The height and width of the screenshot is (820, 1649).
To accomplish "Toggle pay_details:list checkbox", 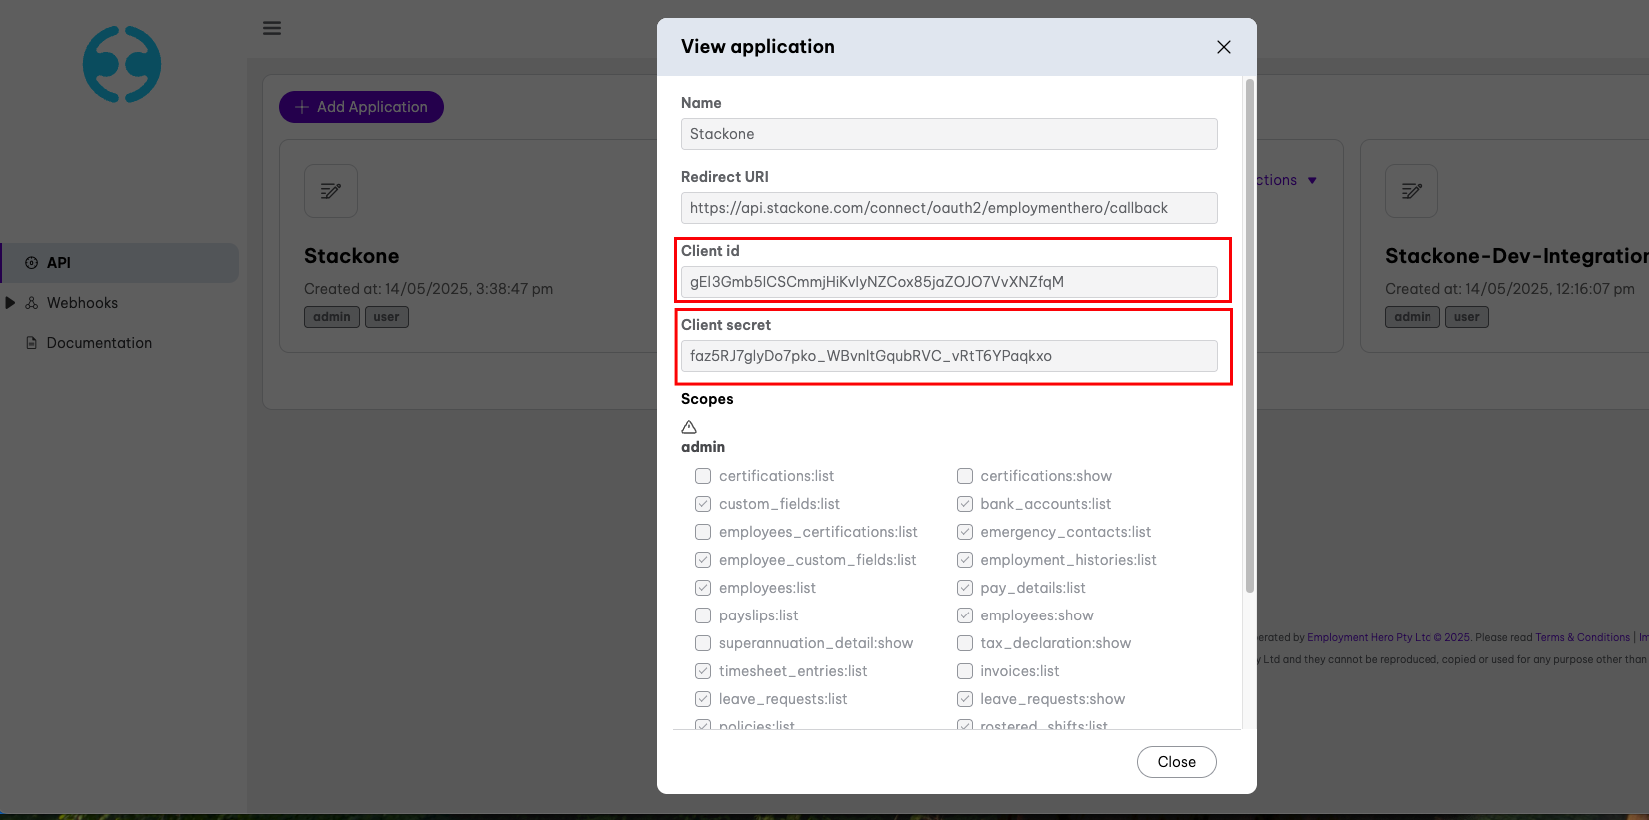I will click(965, 588).
